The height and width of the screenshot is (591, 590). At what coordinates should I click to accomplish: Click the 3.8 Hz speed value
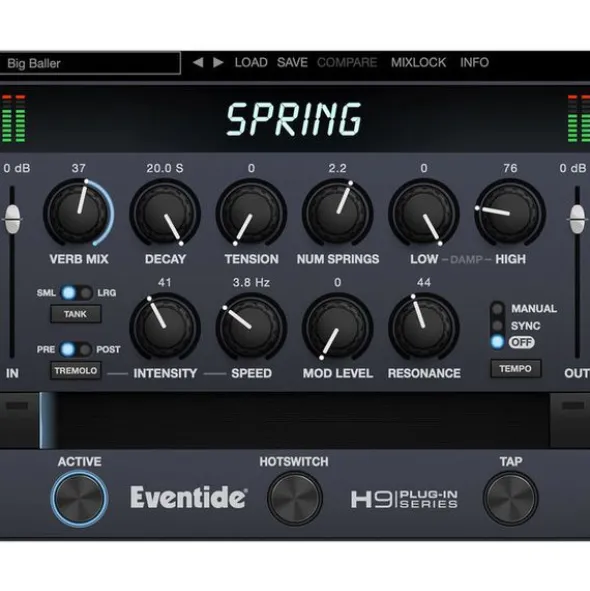click(251, 282)
